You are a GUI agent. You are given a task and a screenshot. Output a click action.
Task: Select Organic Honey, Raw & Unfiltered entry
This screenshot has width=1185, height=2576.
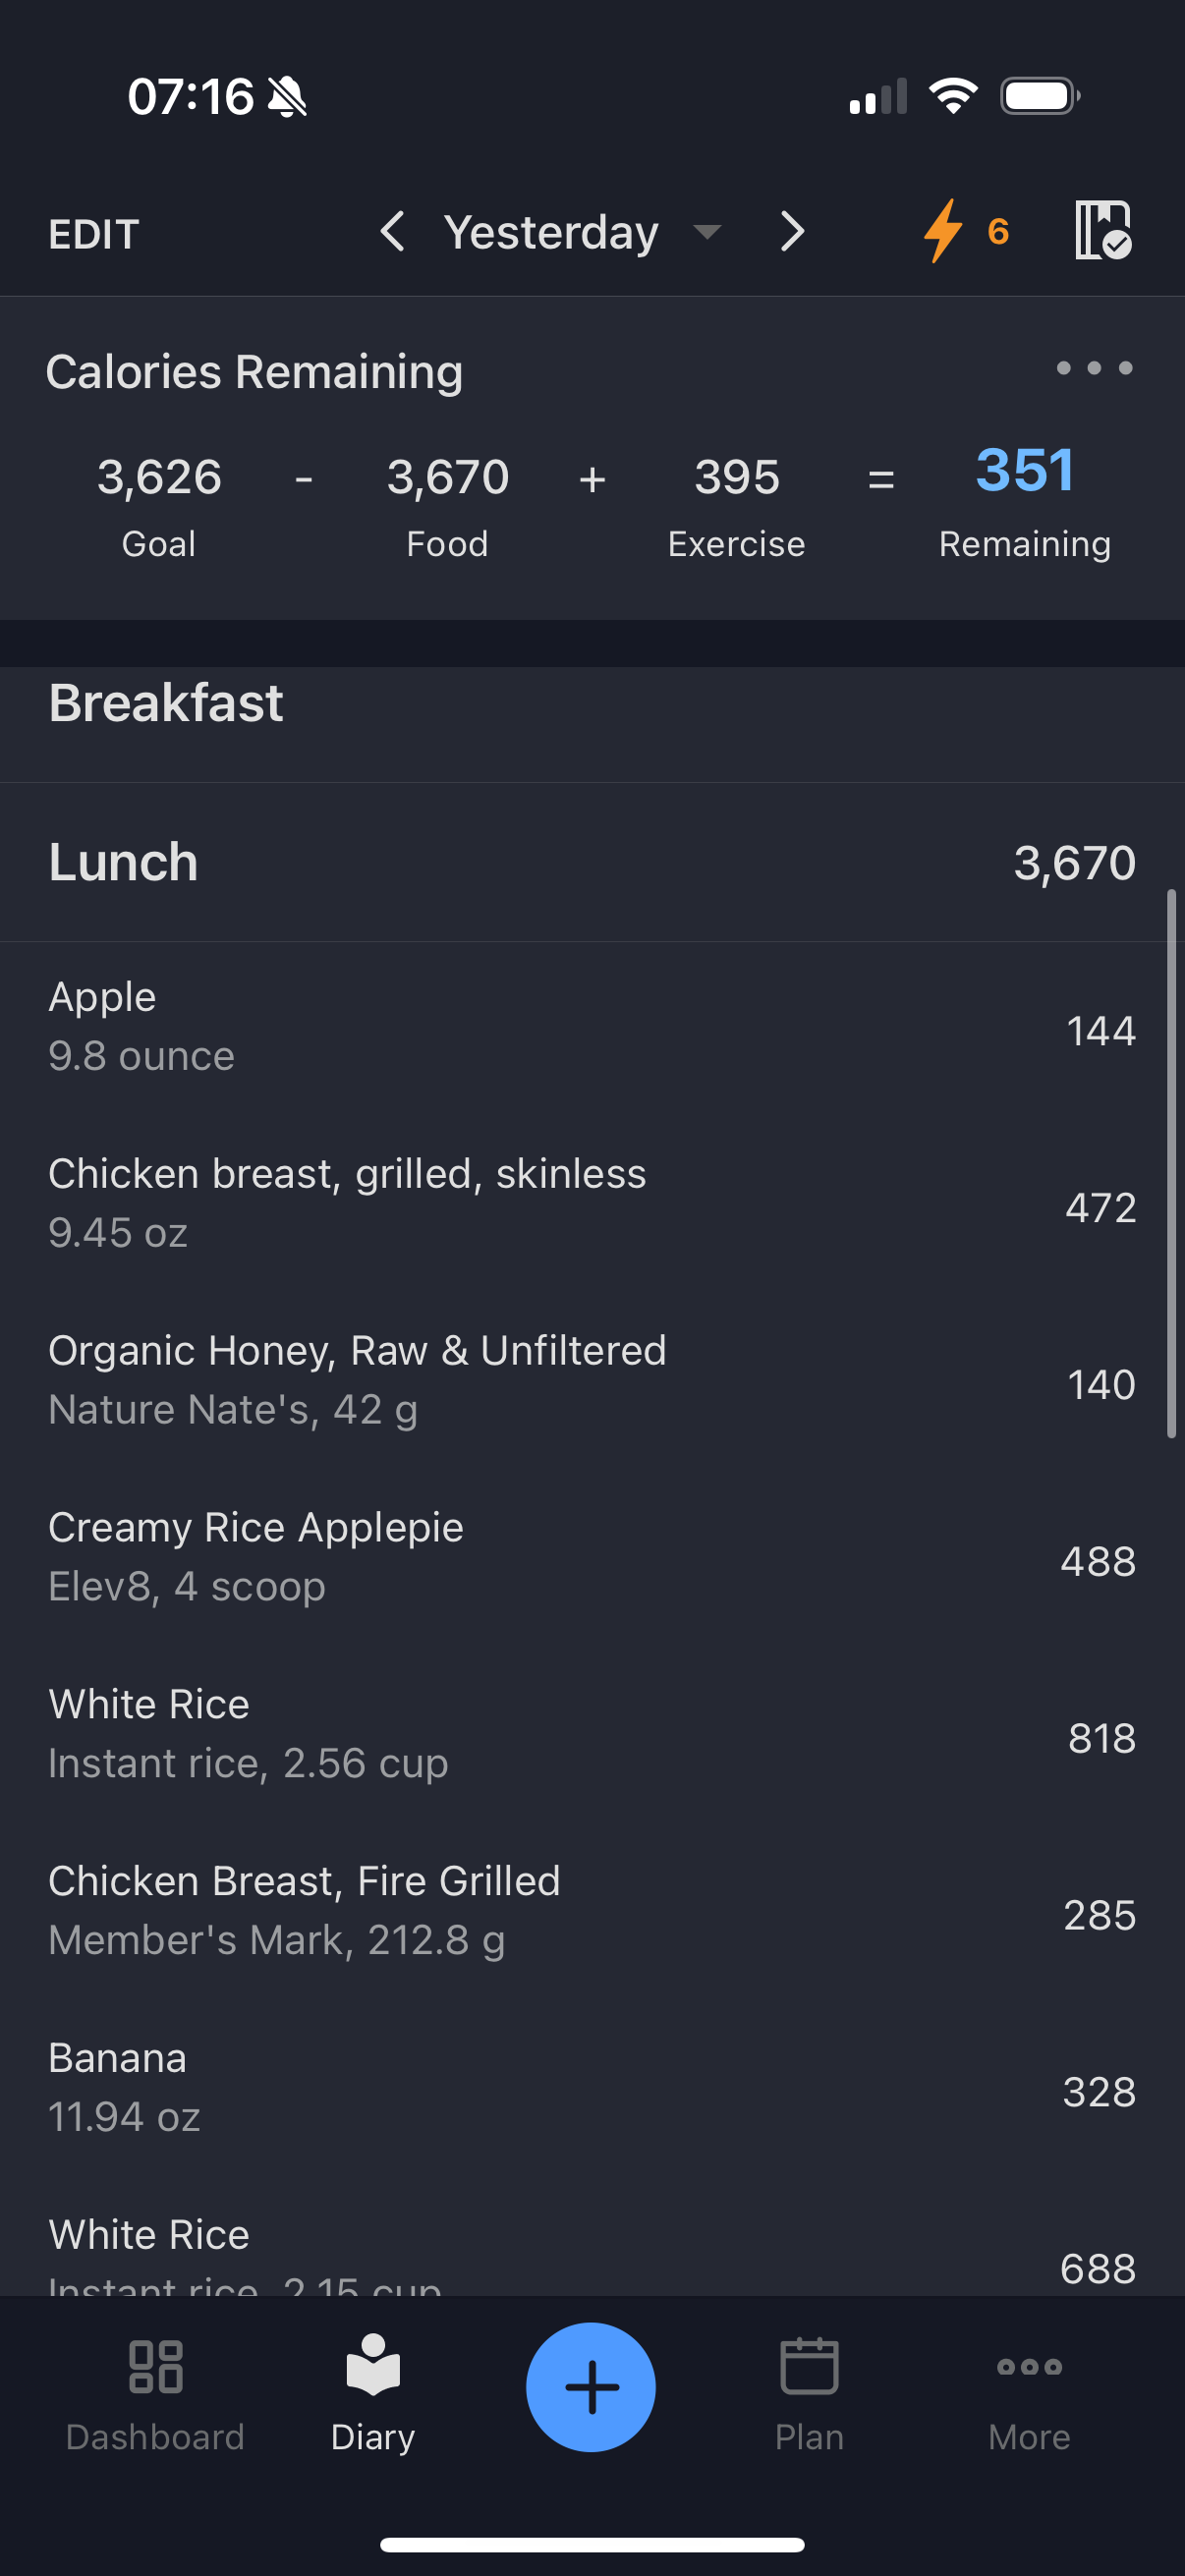click(x=592, y=1382)
